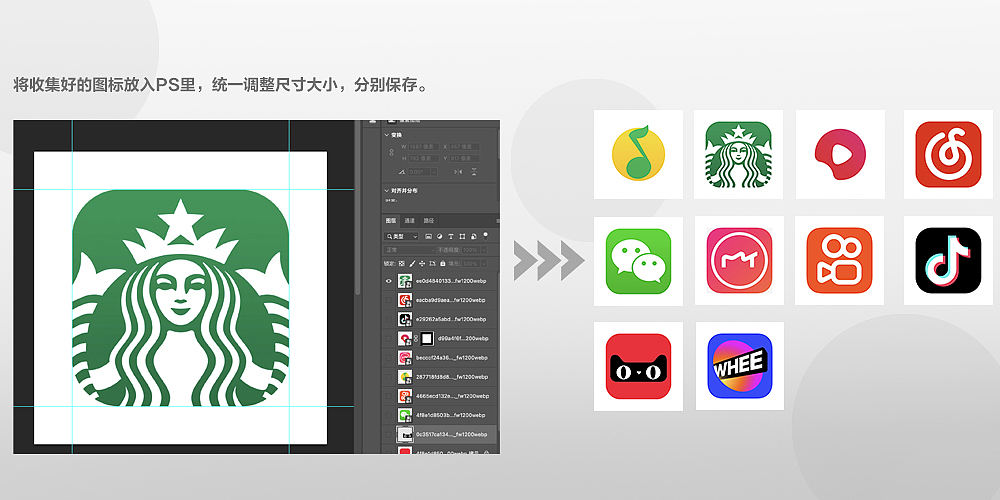Click the flip horizontal icon in 变换

(458, 172)
